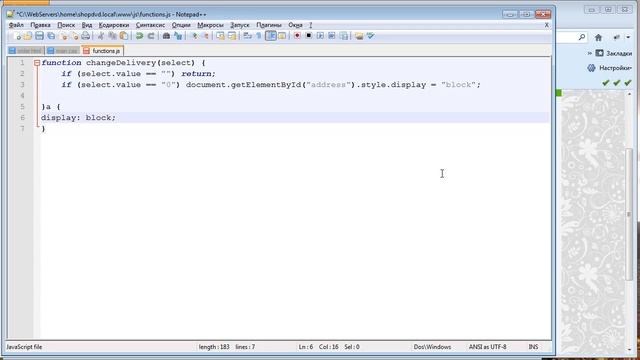This screenshot has width=640, height=360.
Task: Click line number 4 in the margin
Action: [22, 96]
